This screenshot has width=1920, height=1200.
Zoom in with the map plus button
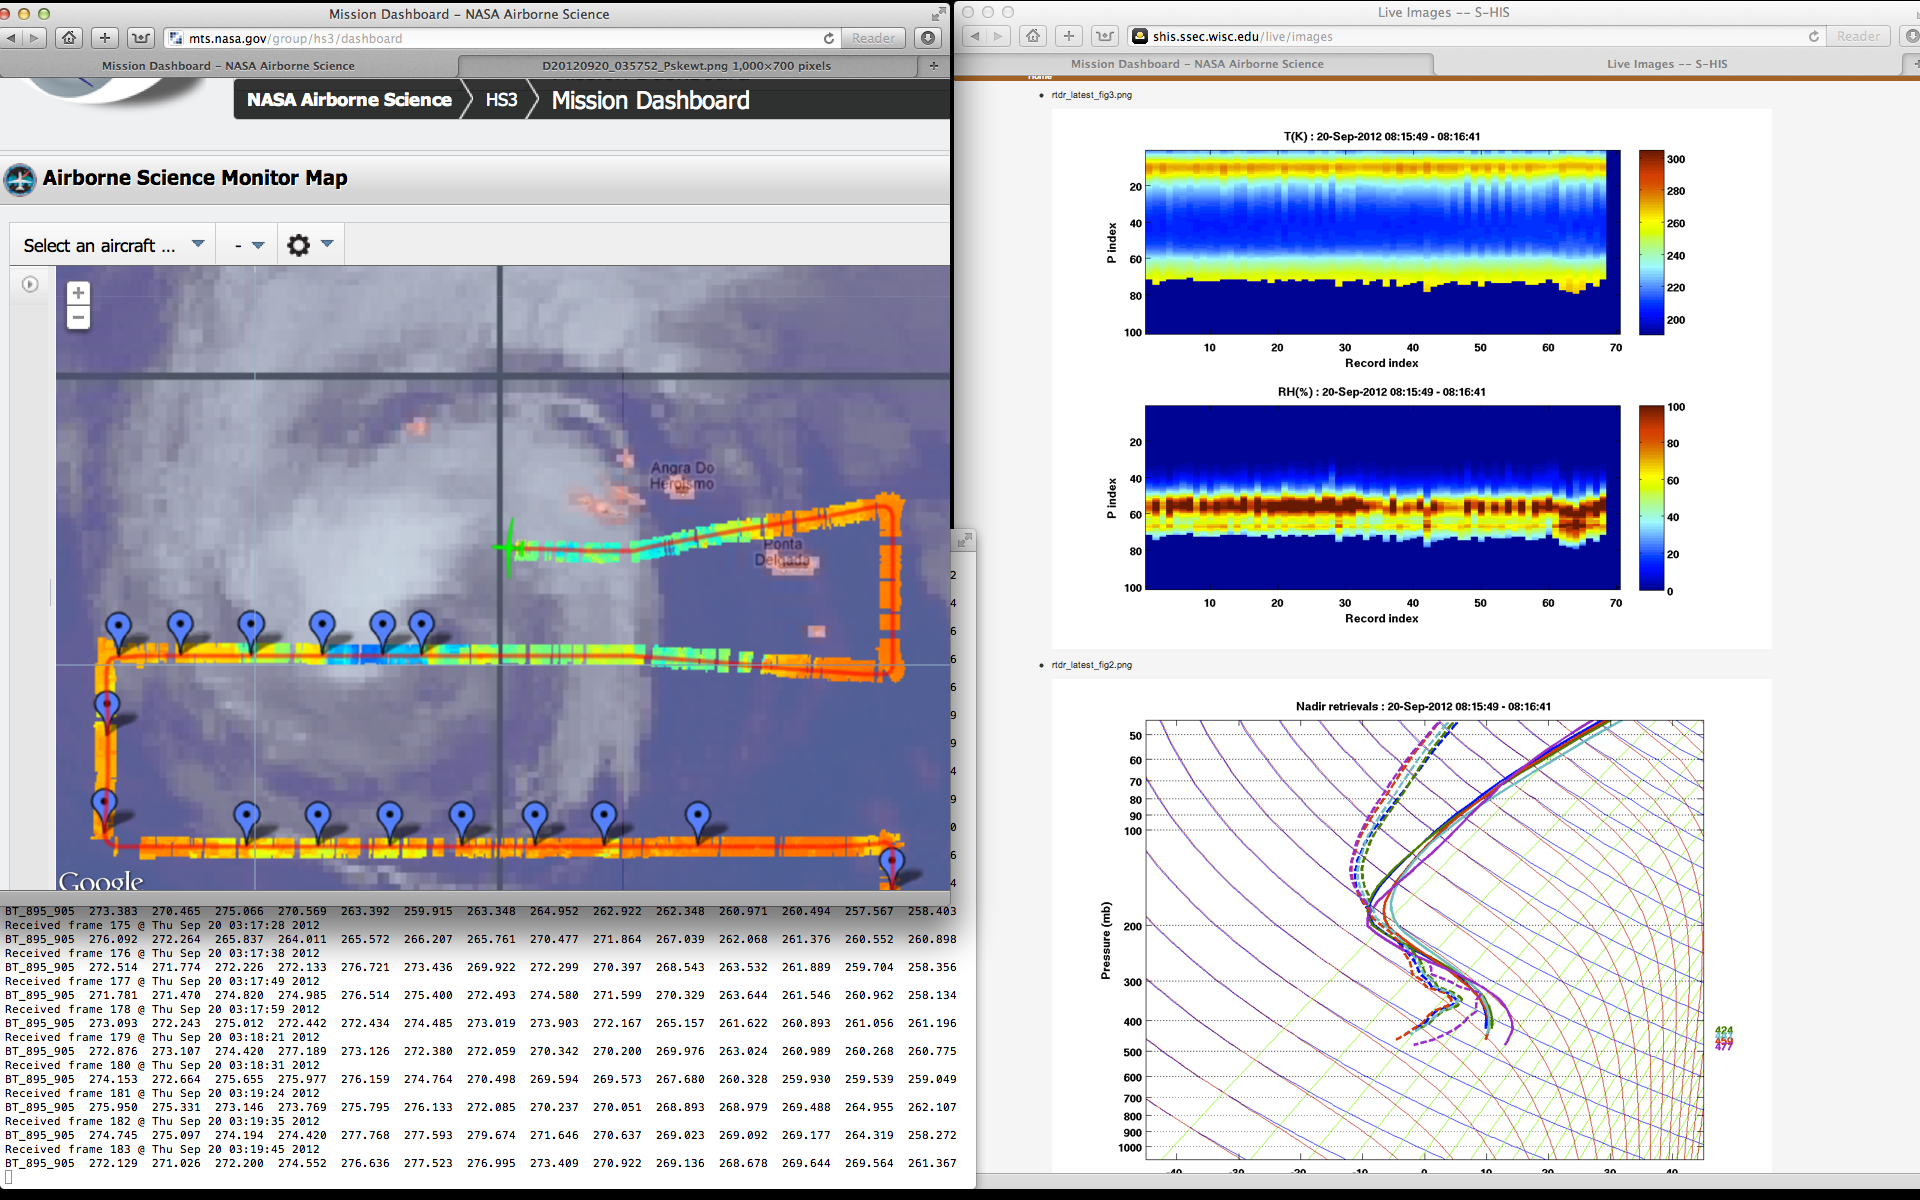point(78,293)
